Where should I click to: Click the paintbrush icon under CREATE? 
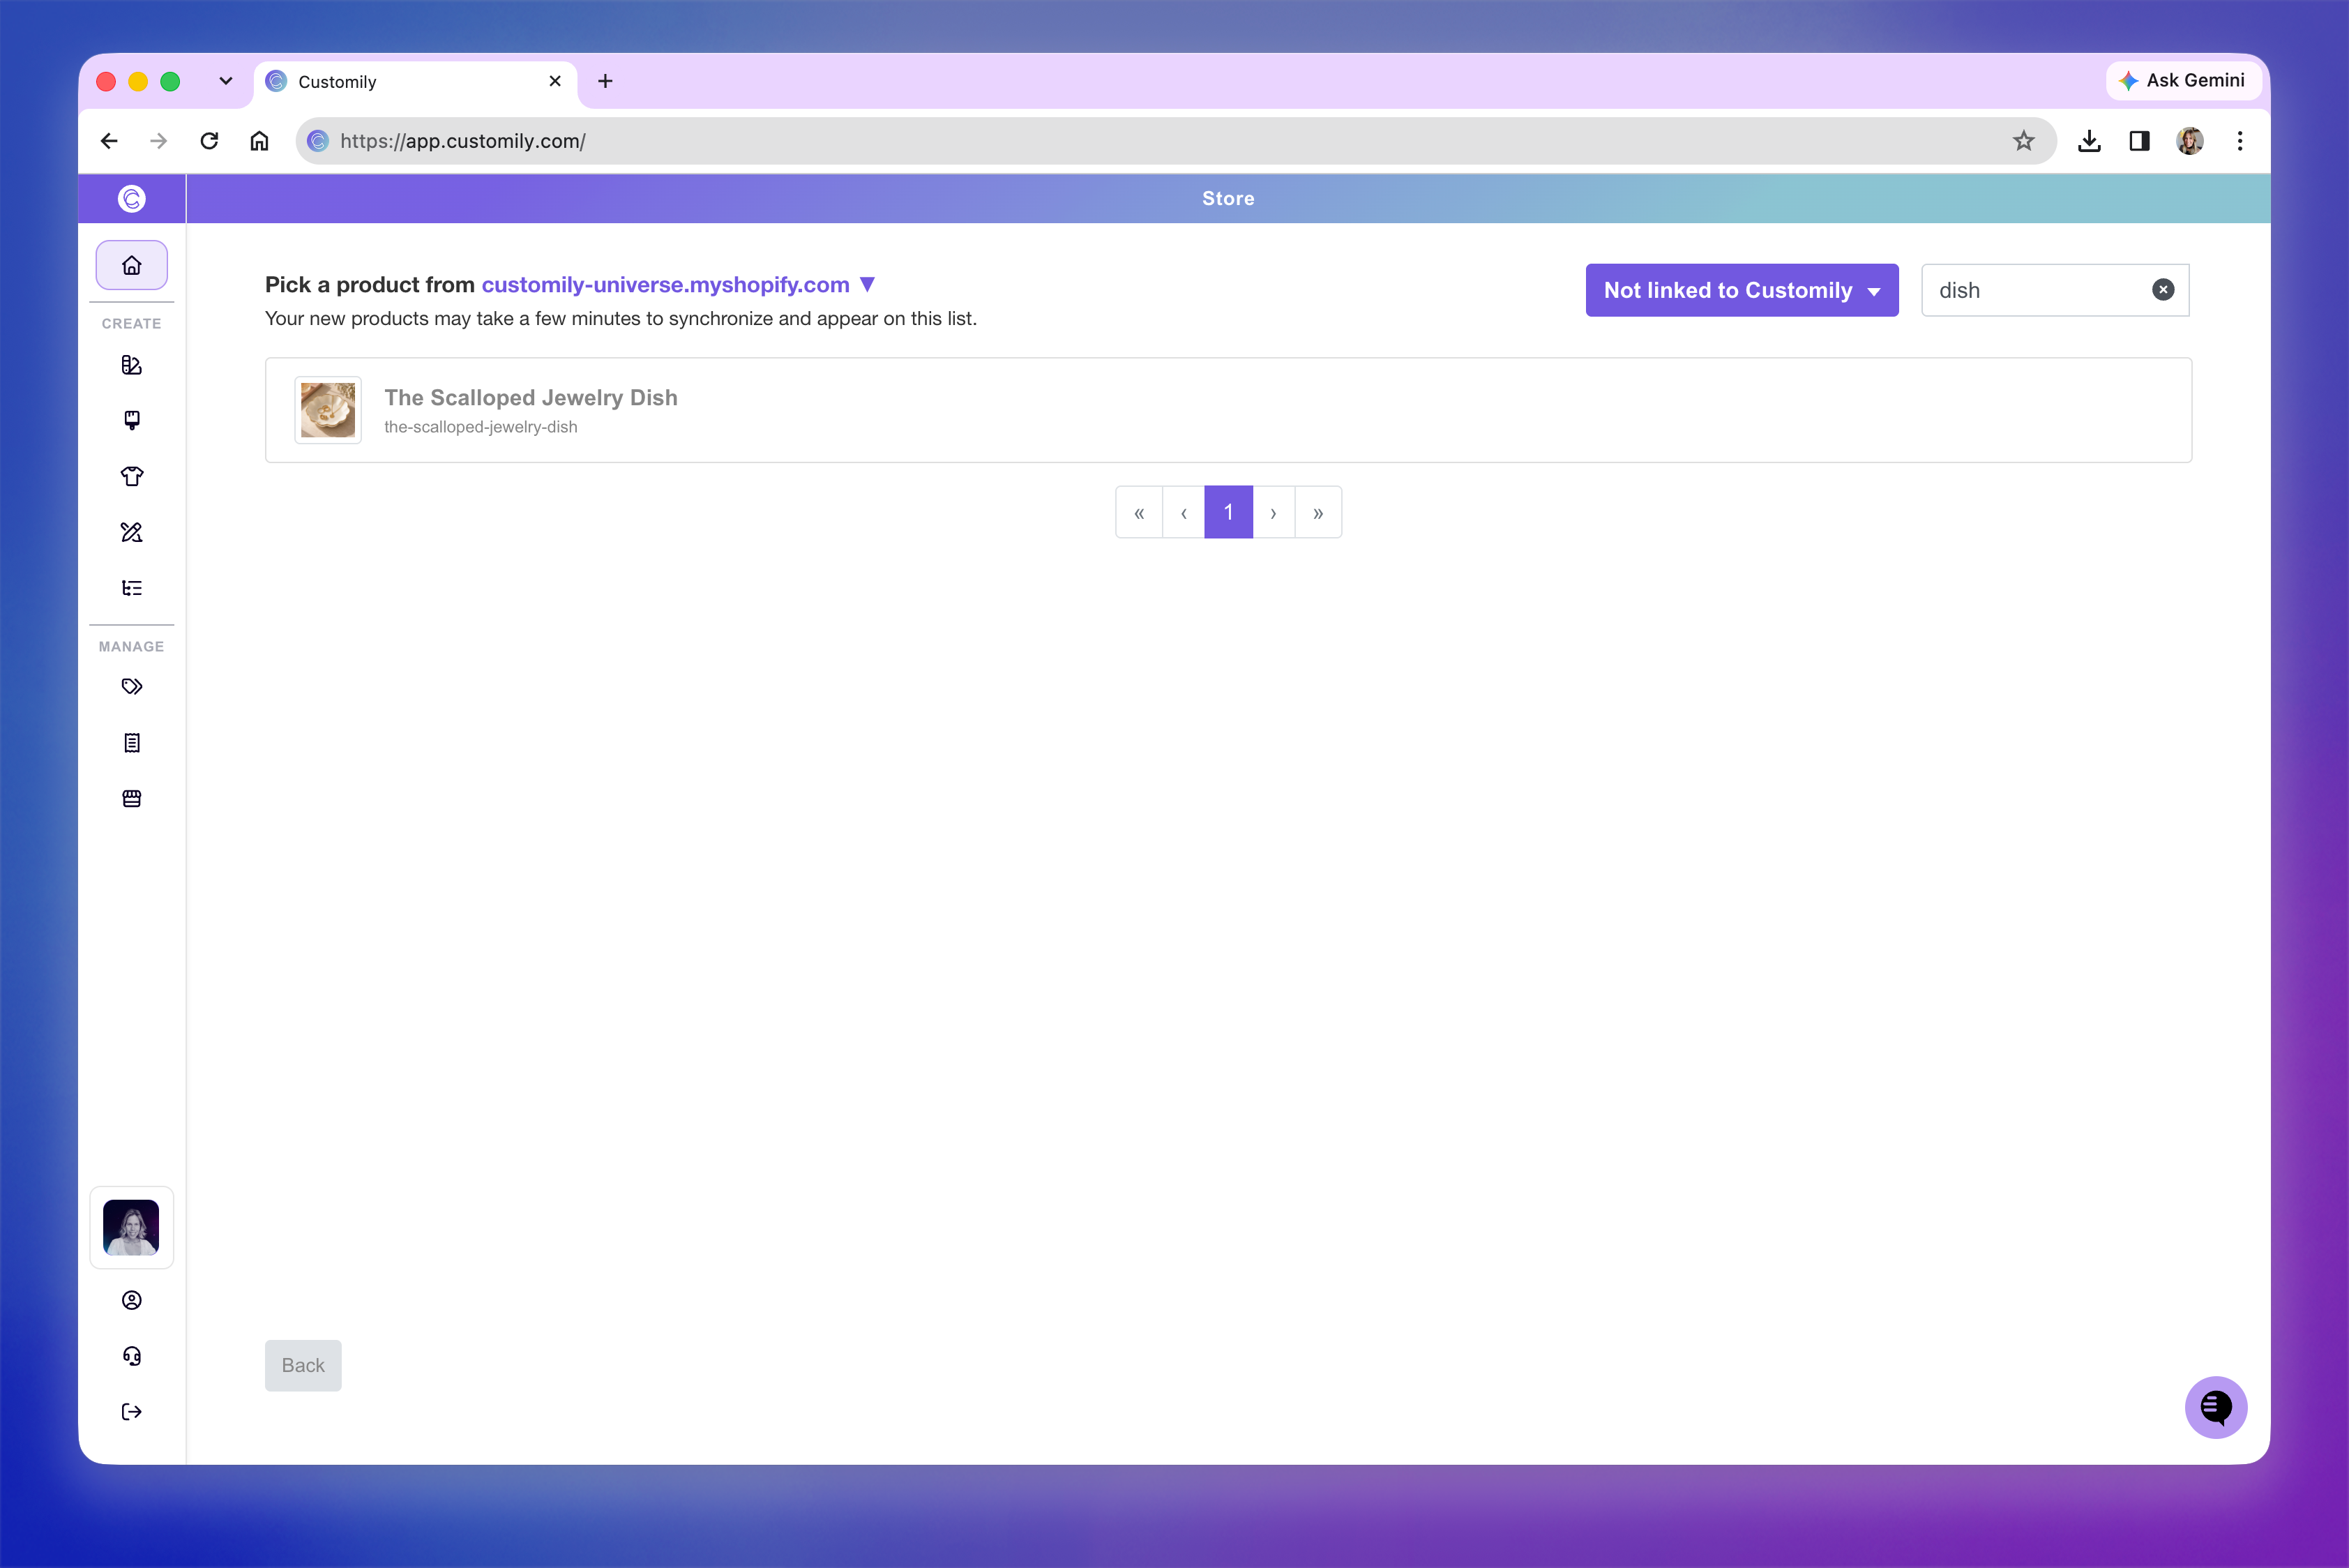[131, 420]
